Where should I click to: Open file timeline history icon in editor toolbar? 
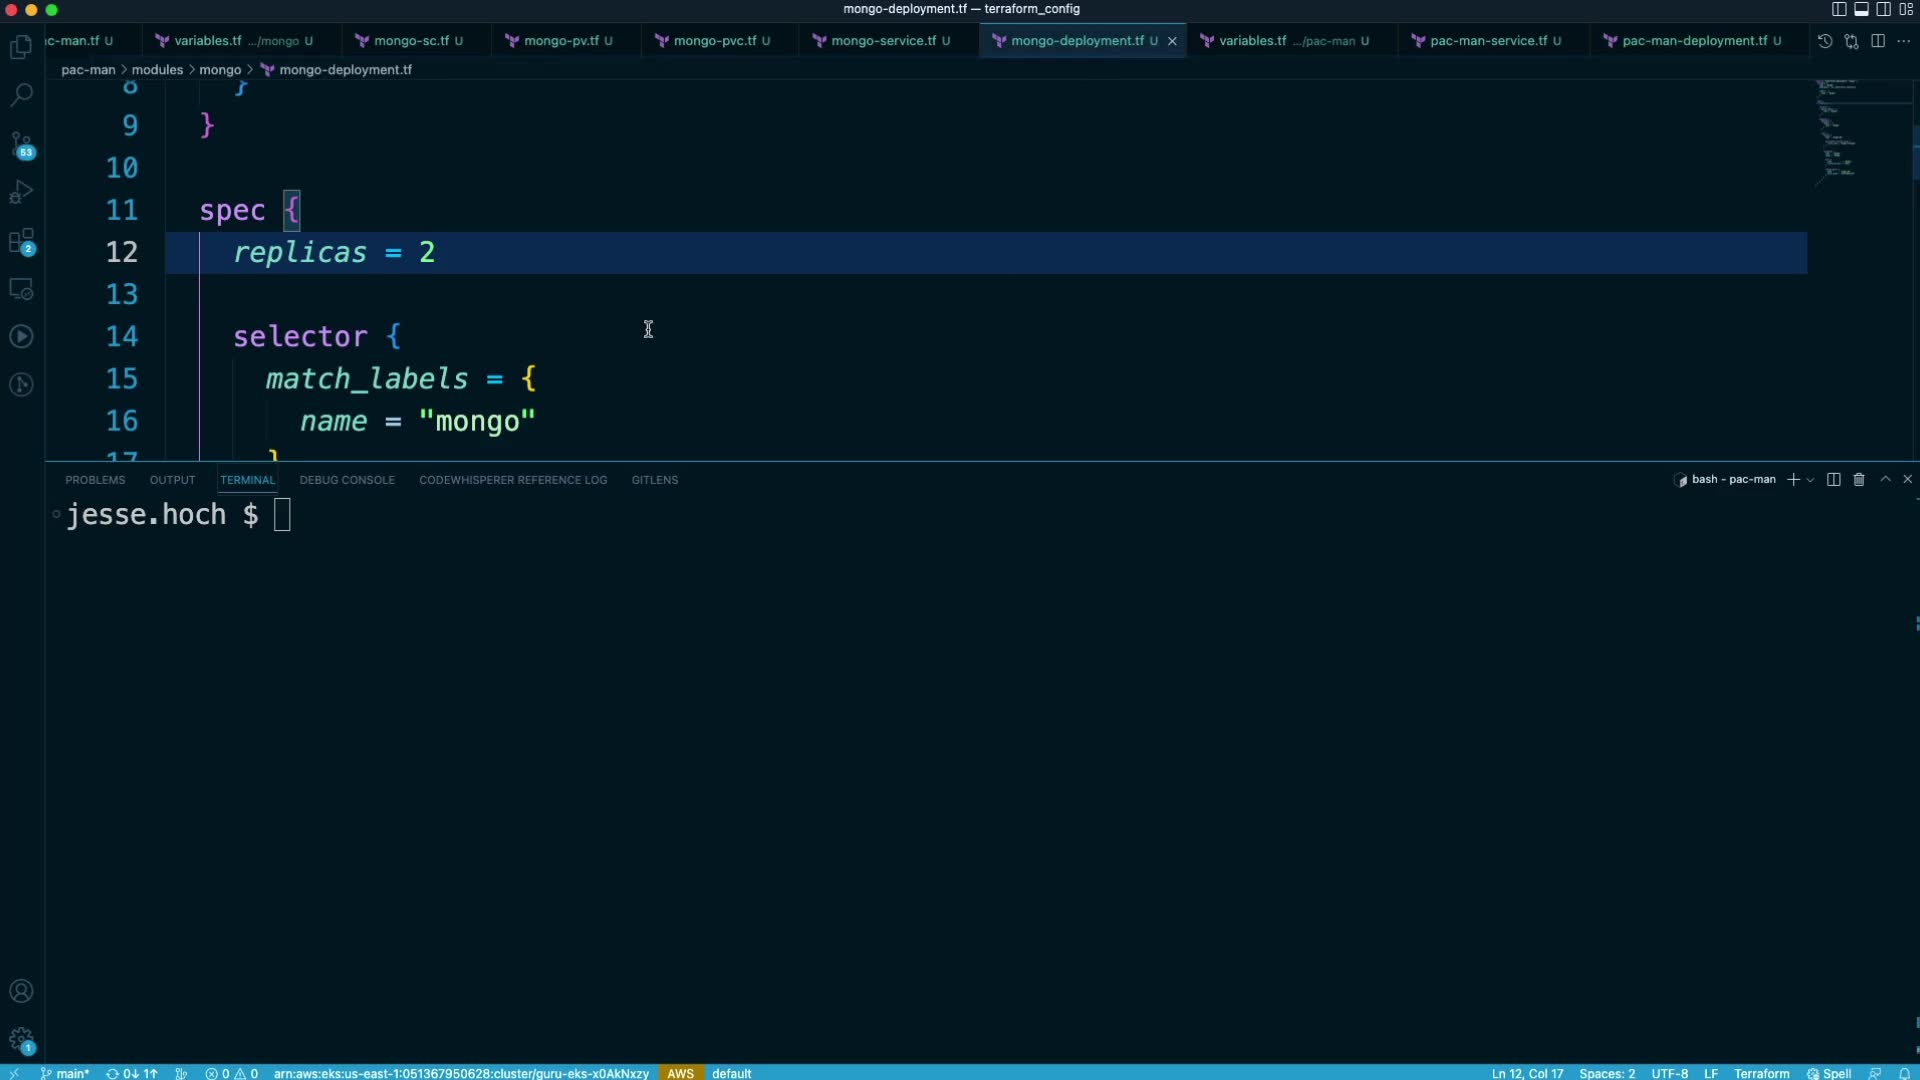click(1825, 41)
